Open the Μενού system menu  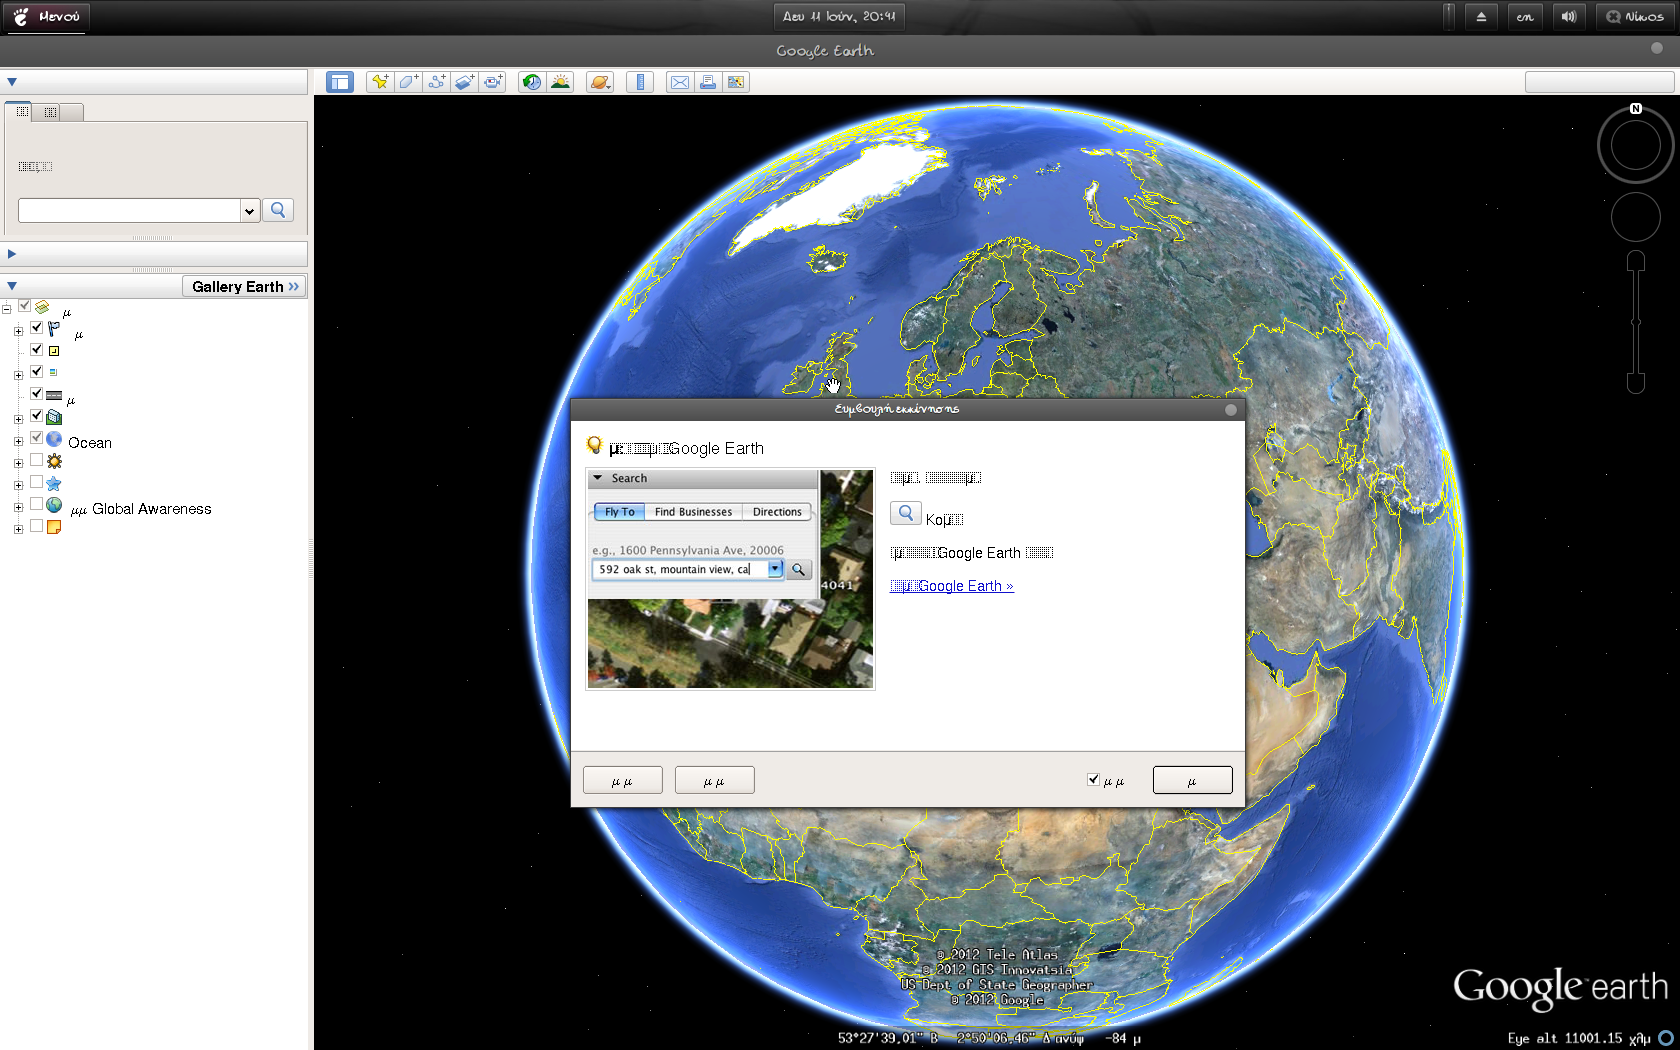pos(46,17)
